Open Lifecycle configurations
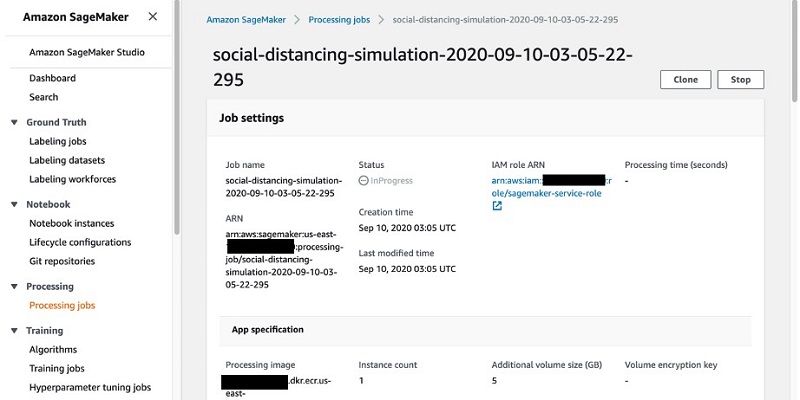 click(80, 242)
